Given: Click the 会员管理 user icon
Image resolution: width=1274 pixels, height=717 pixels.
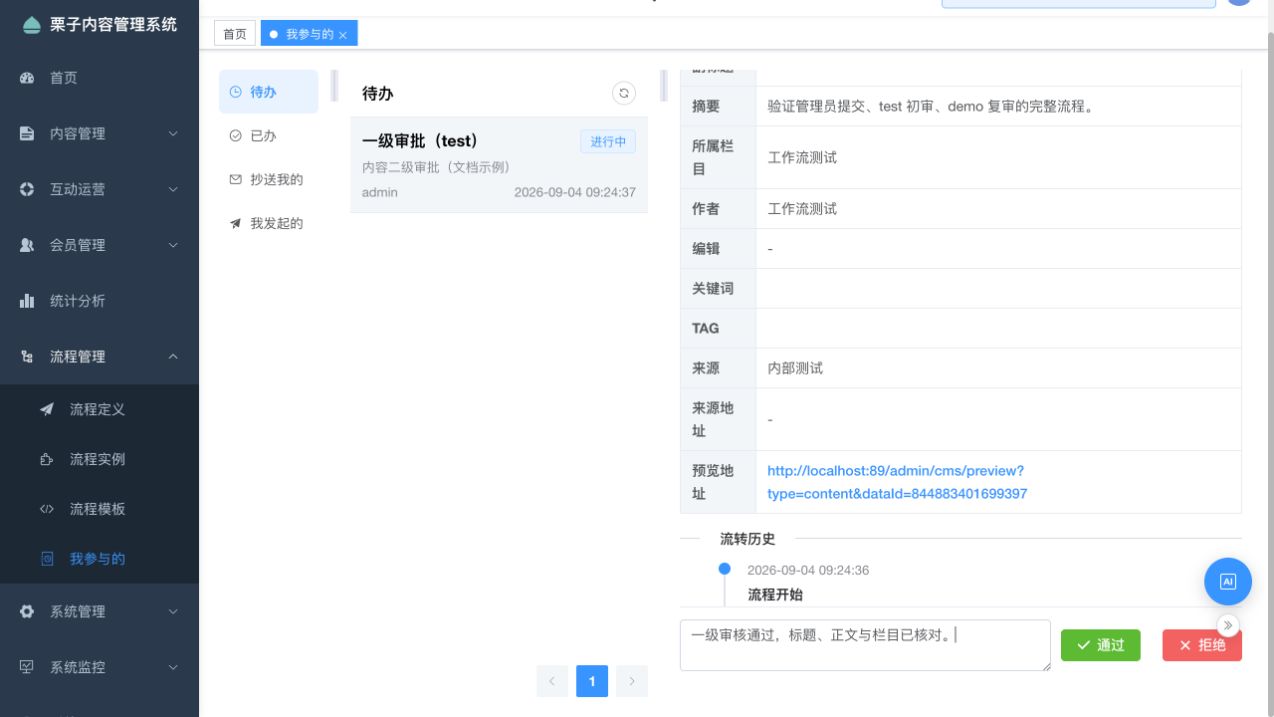Looking at the screenshot, I should (x=27, y=245).
